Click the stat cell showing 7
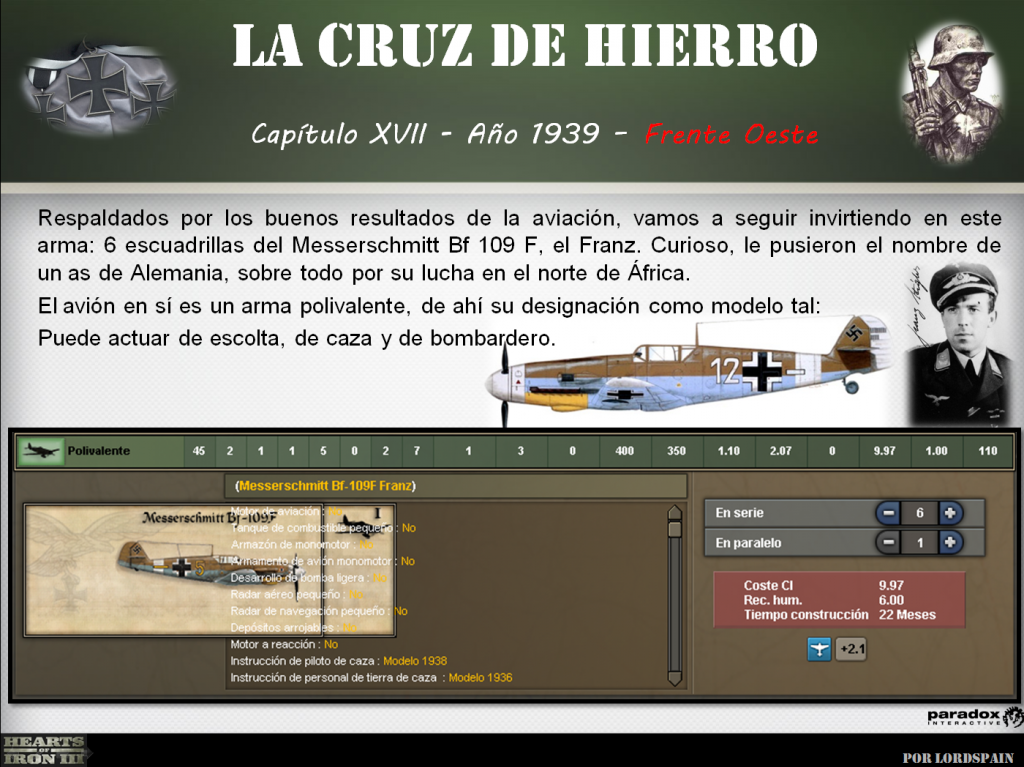The image size is (1024, 767). click(417, 451)
